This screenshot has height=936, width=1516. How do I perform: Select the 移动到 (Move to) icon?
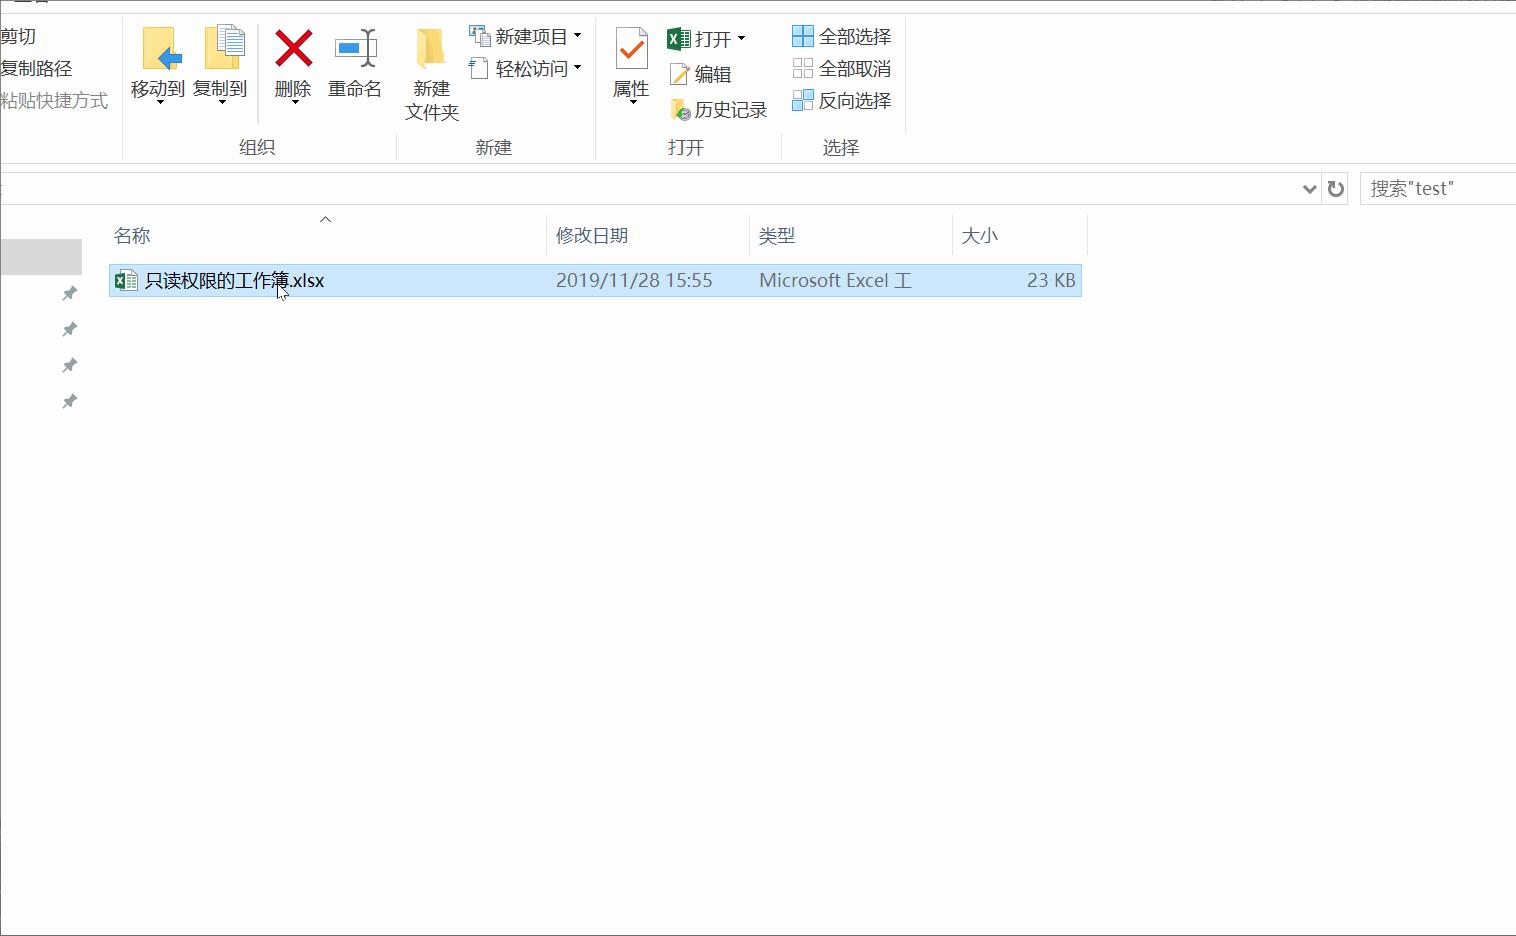tap(158, 65)
